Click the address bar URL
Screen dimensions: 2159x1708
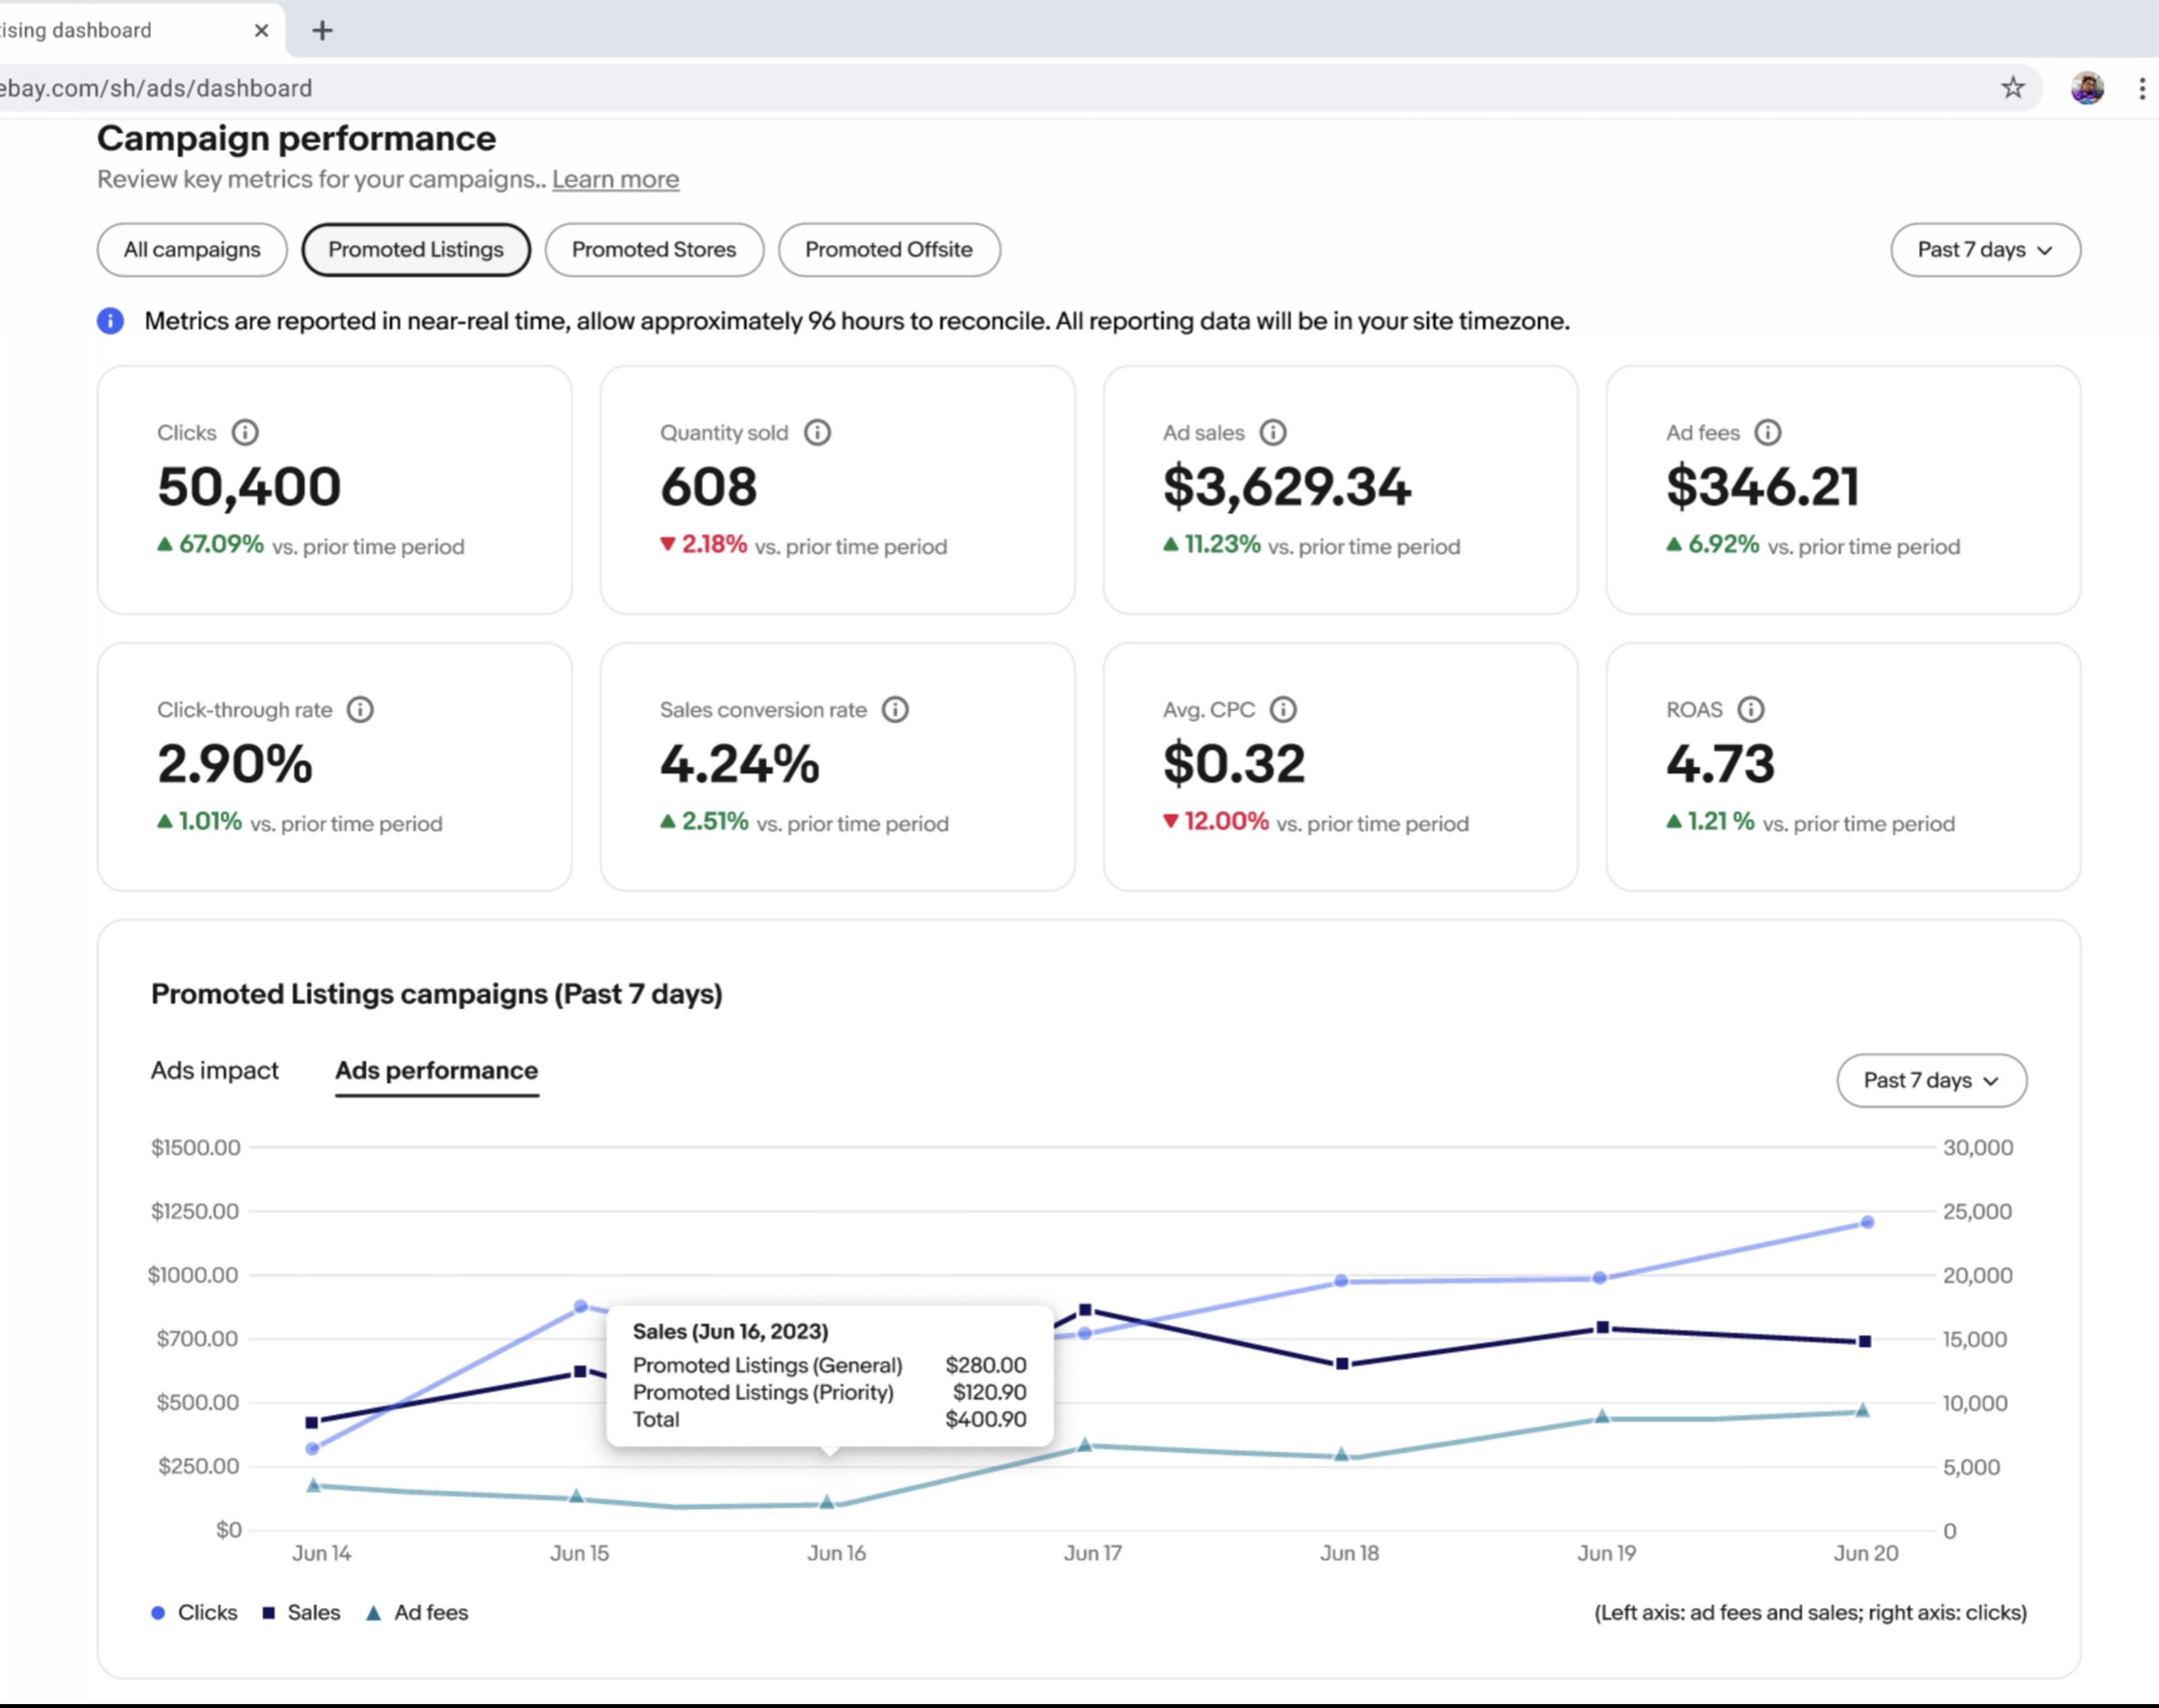point(157,88)
